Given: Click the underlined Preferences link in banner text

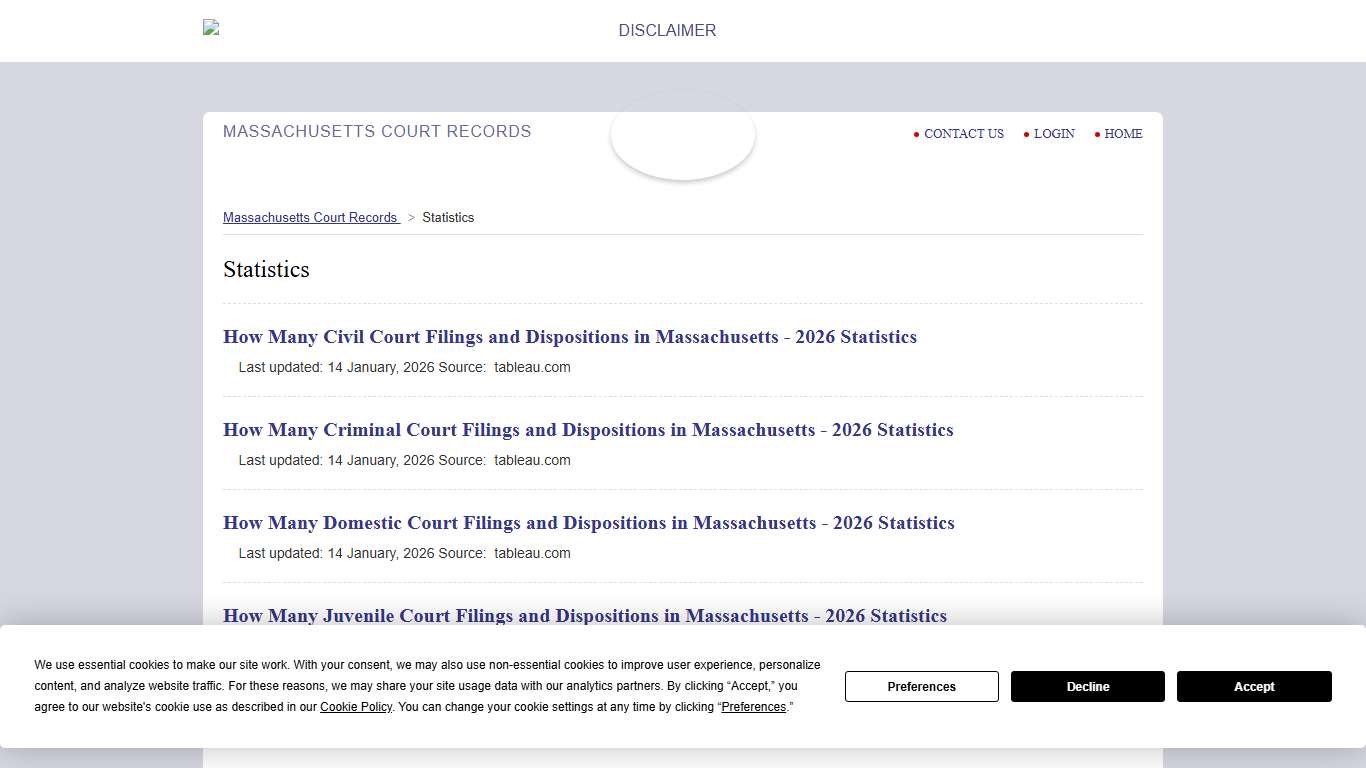Looking at the screenshot, I should point(754,707).
